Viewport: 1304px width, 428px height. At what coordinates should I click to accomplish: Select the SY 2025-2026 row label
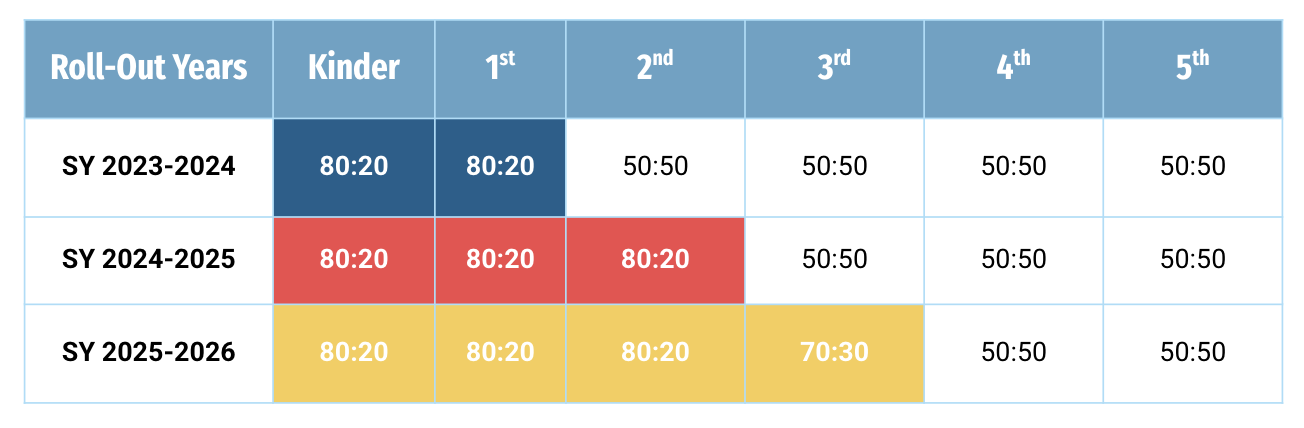pyautogui.click(x=148, y=353)
